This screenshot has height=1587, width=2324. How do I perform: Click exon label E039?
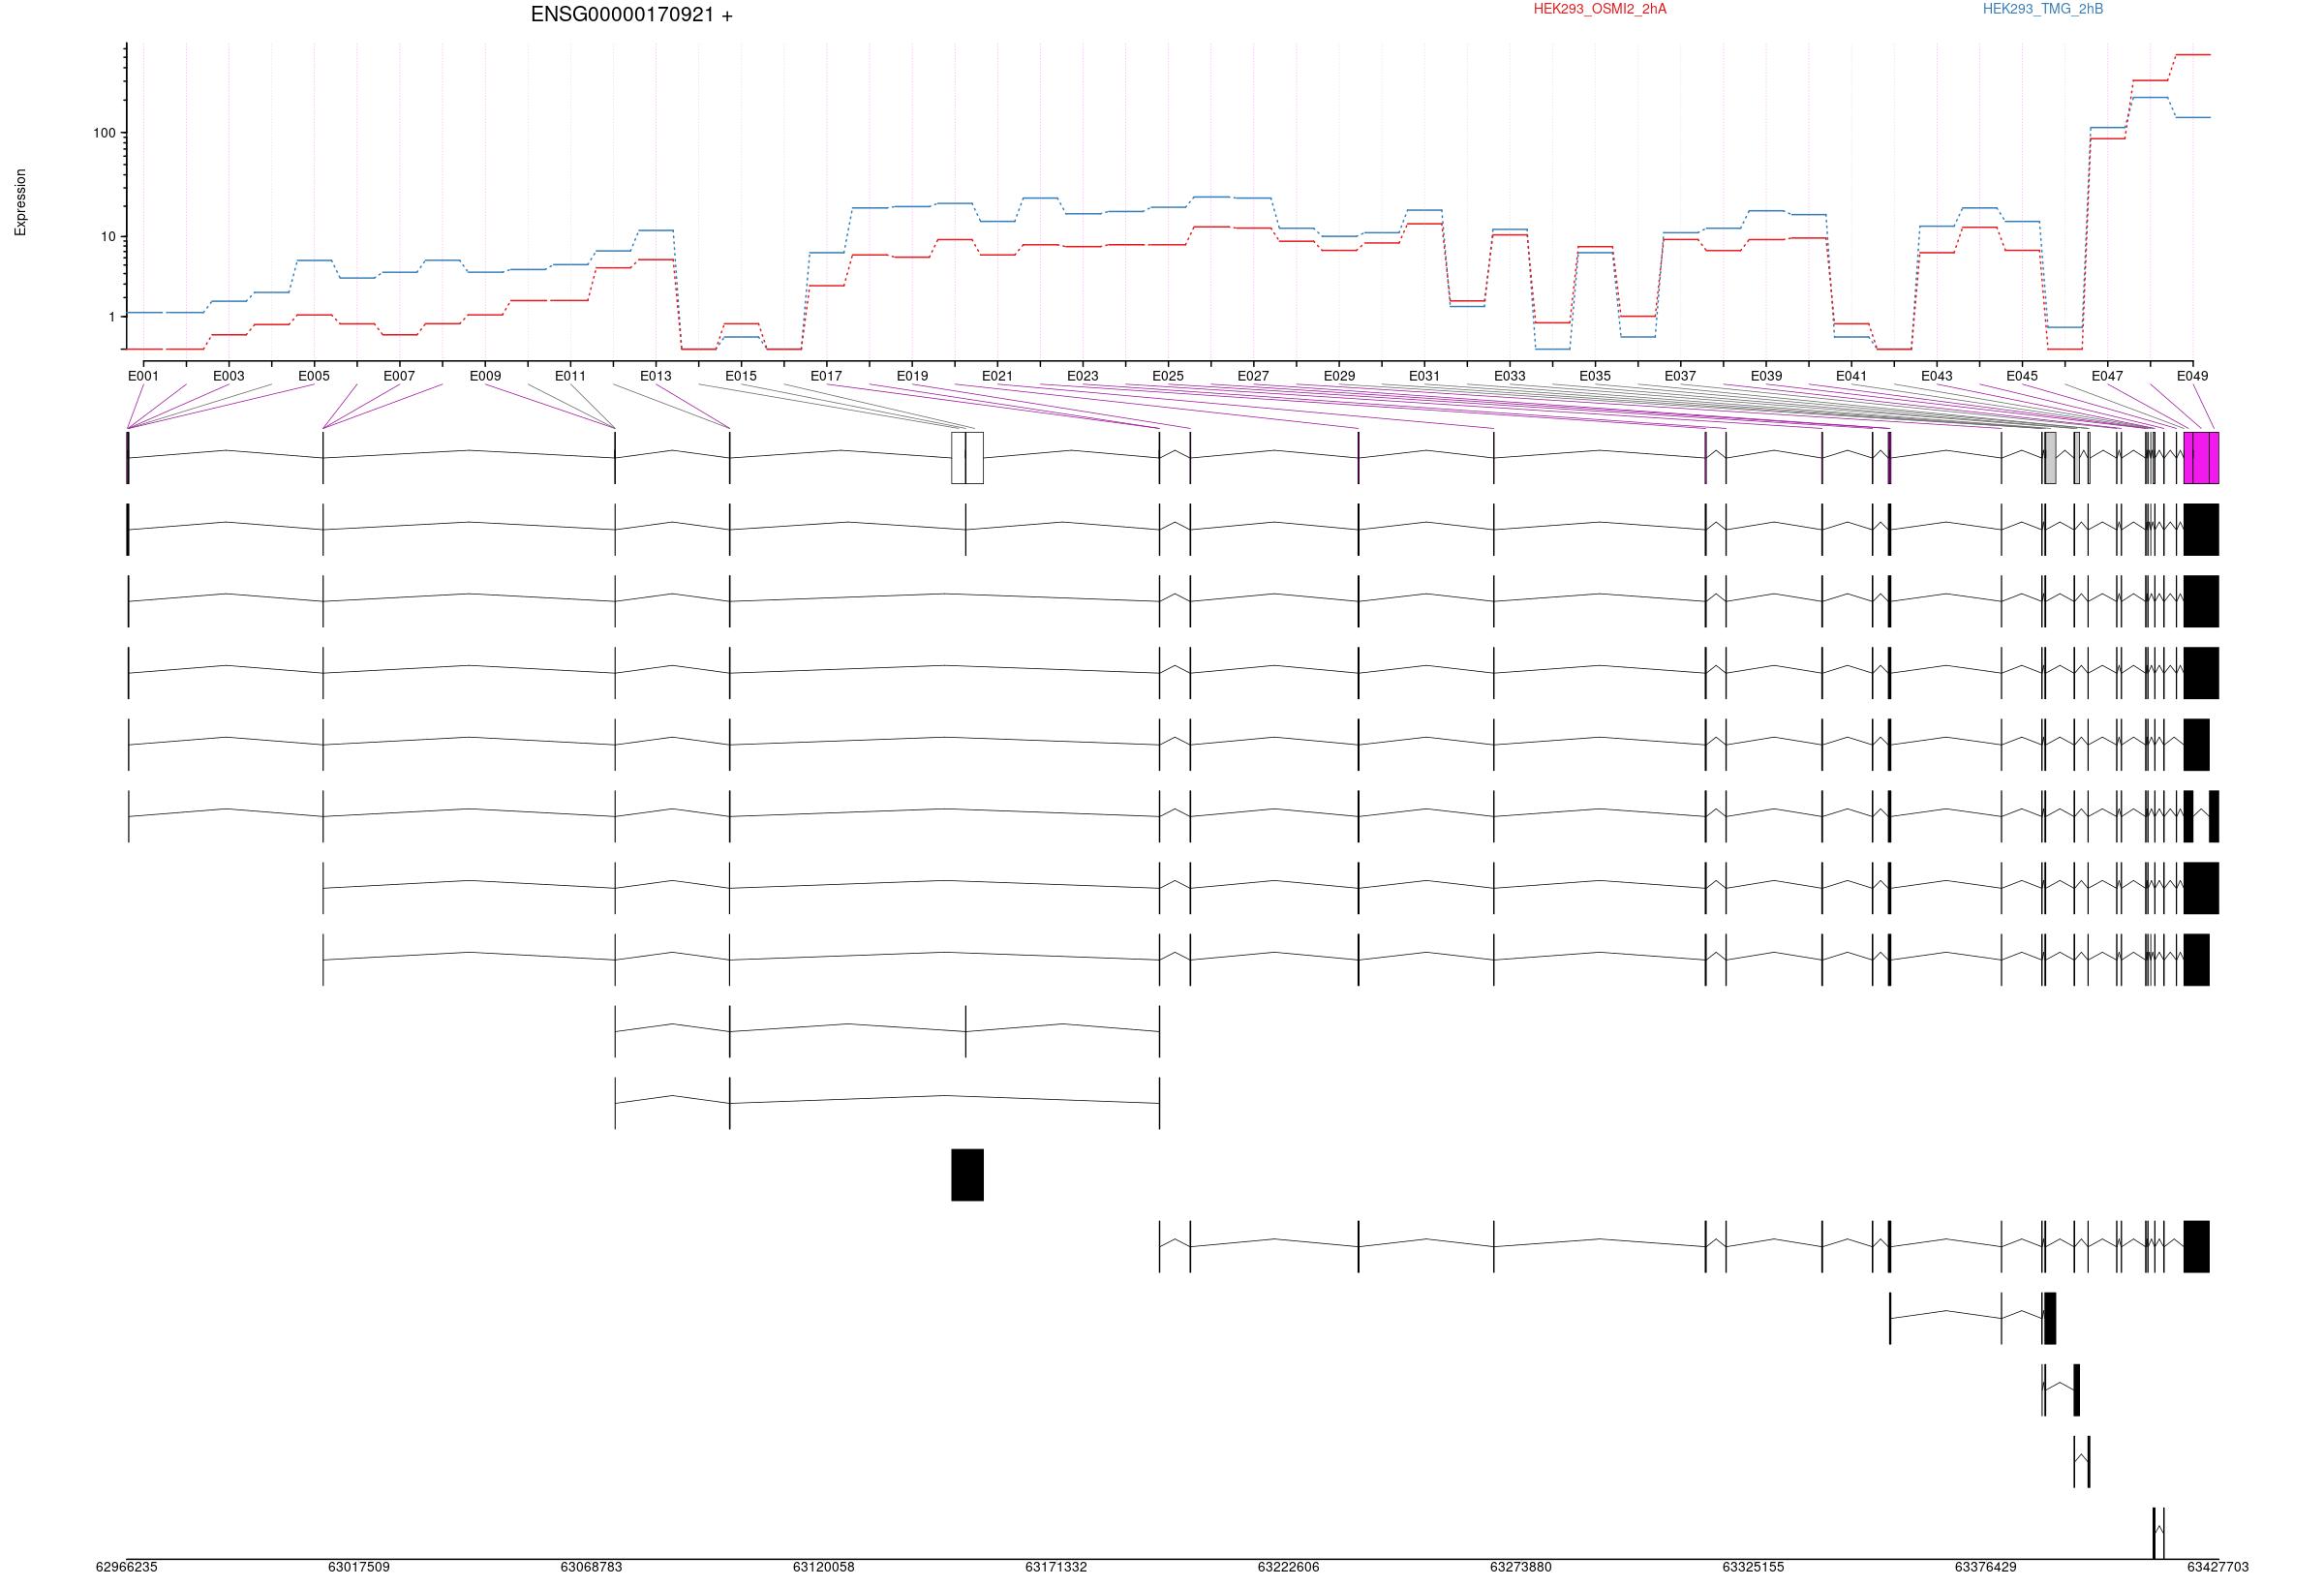(x=1766, y=376)
